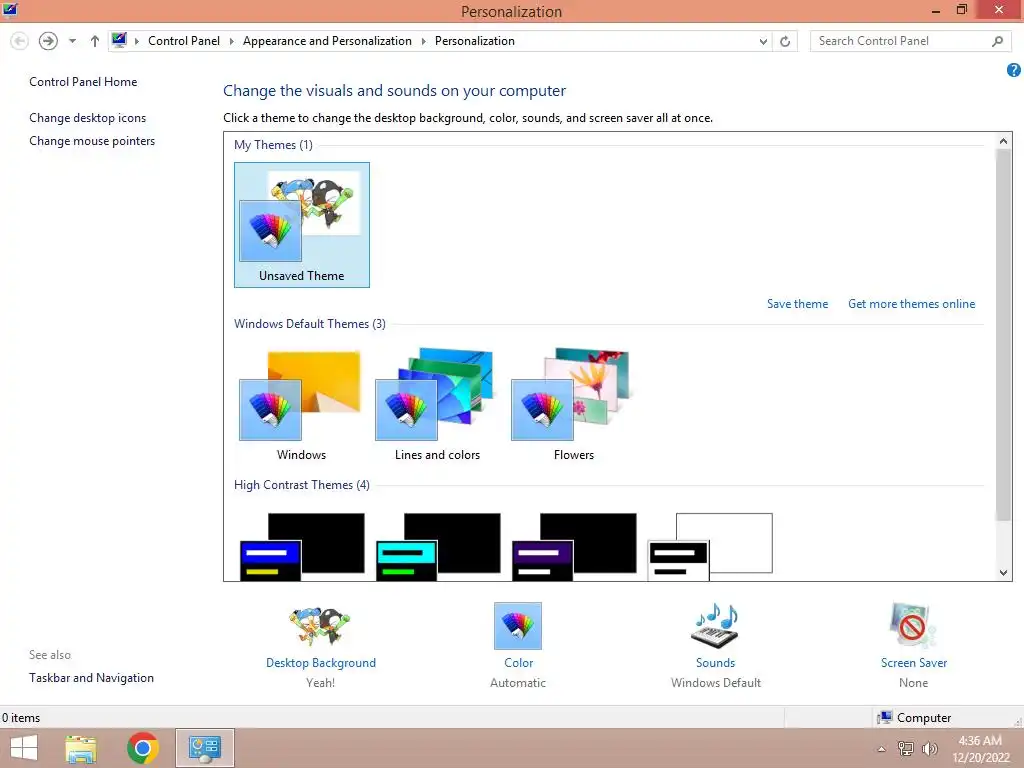
Task: Open the recent locations dropdown arrow
Action: (72, 41)
